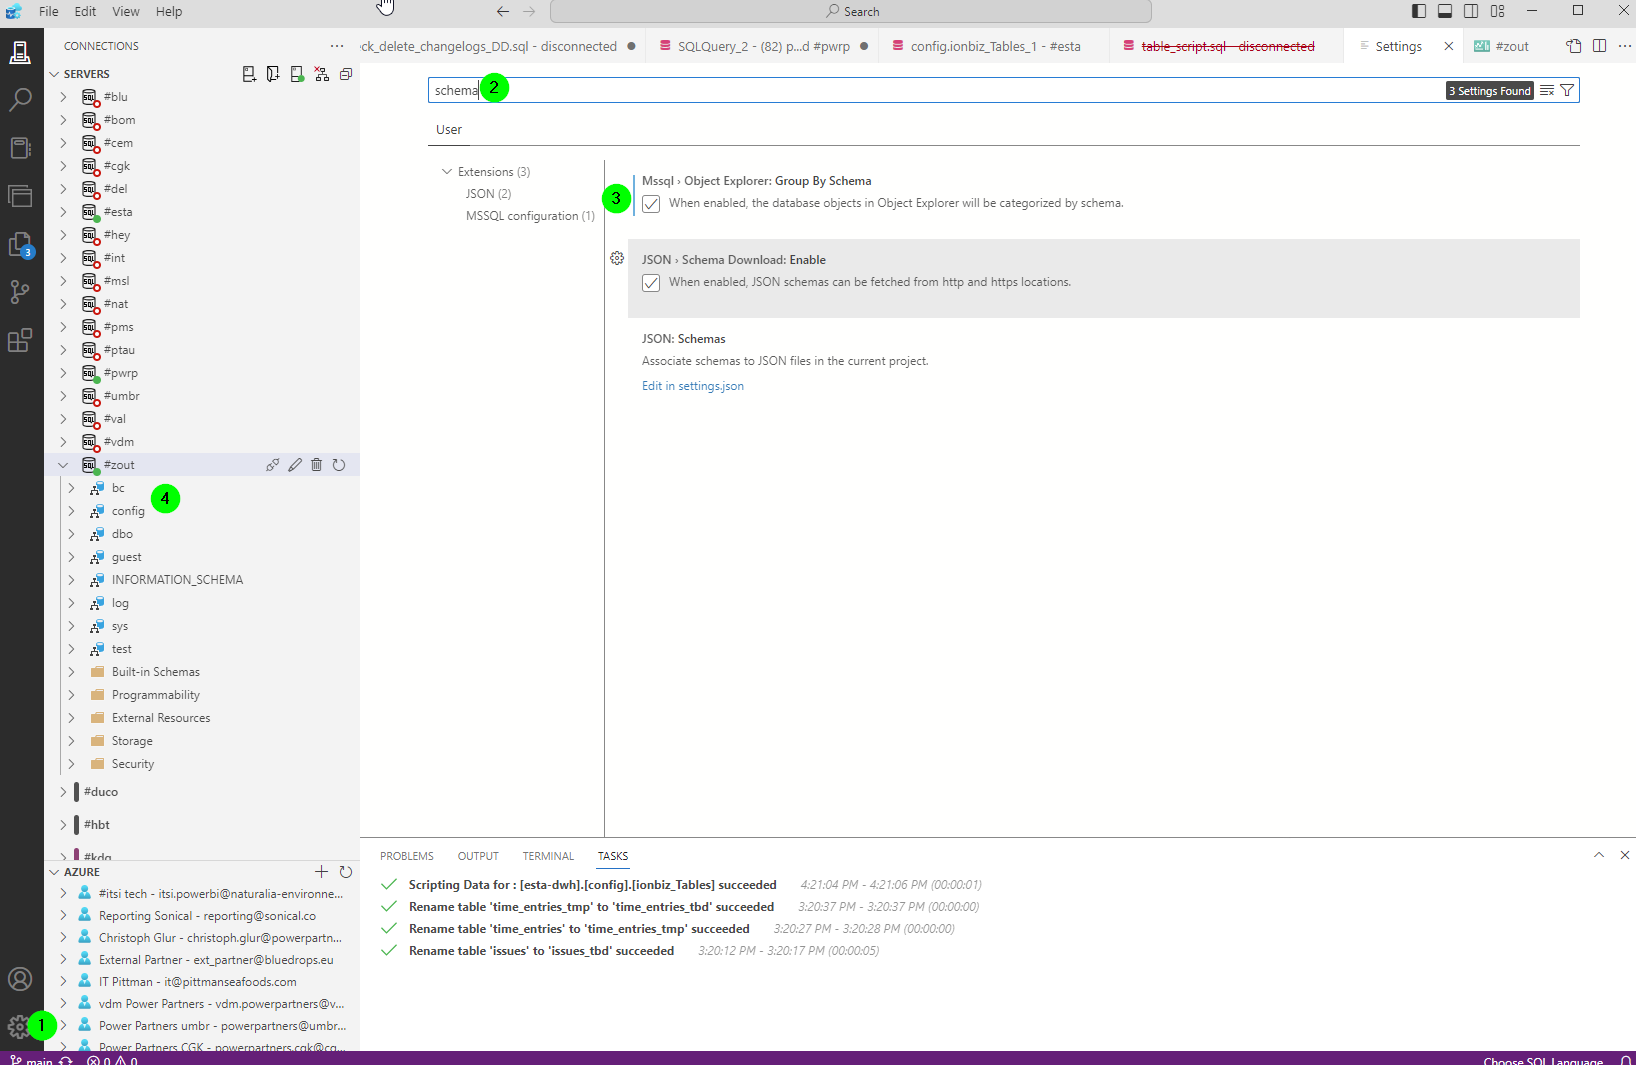The height and width of the screenshot is (1065, 1636).
Task: Split the editor to the right
Action: [x=1600, y=46]
